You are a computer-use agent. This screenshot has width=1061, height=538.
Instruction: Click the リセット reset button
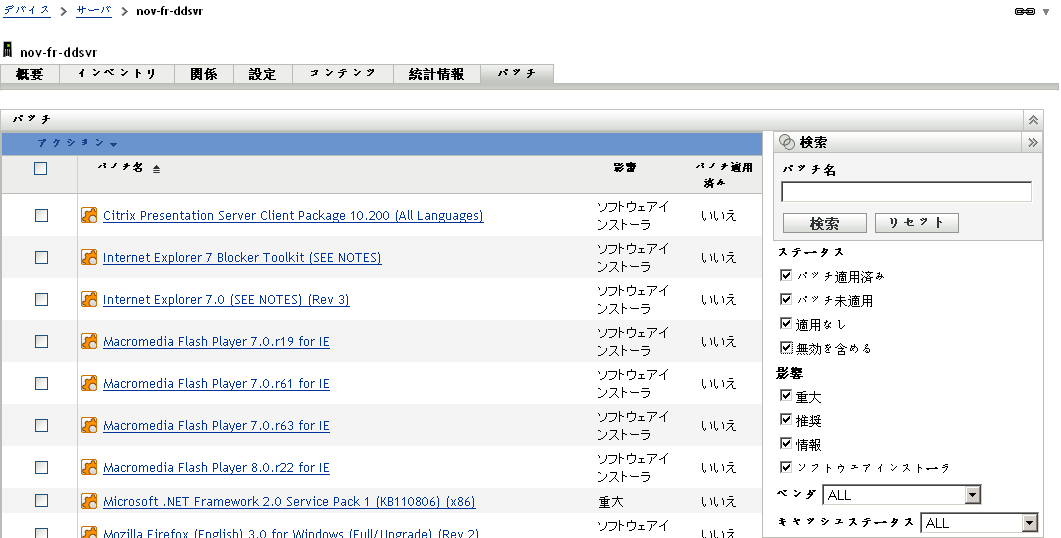(916, 223)
